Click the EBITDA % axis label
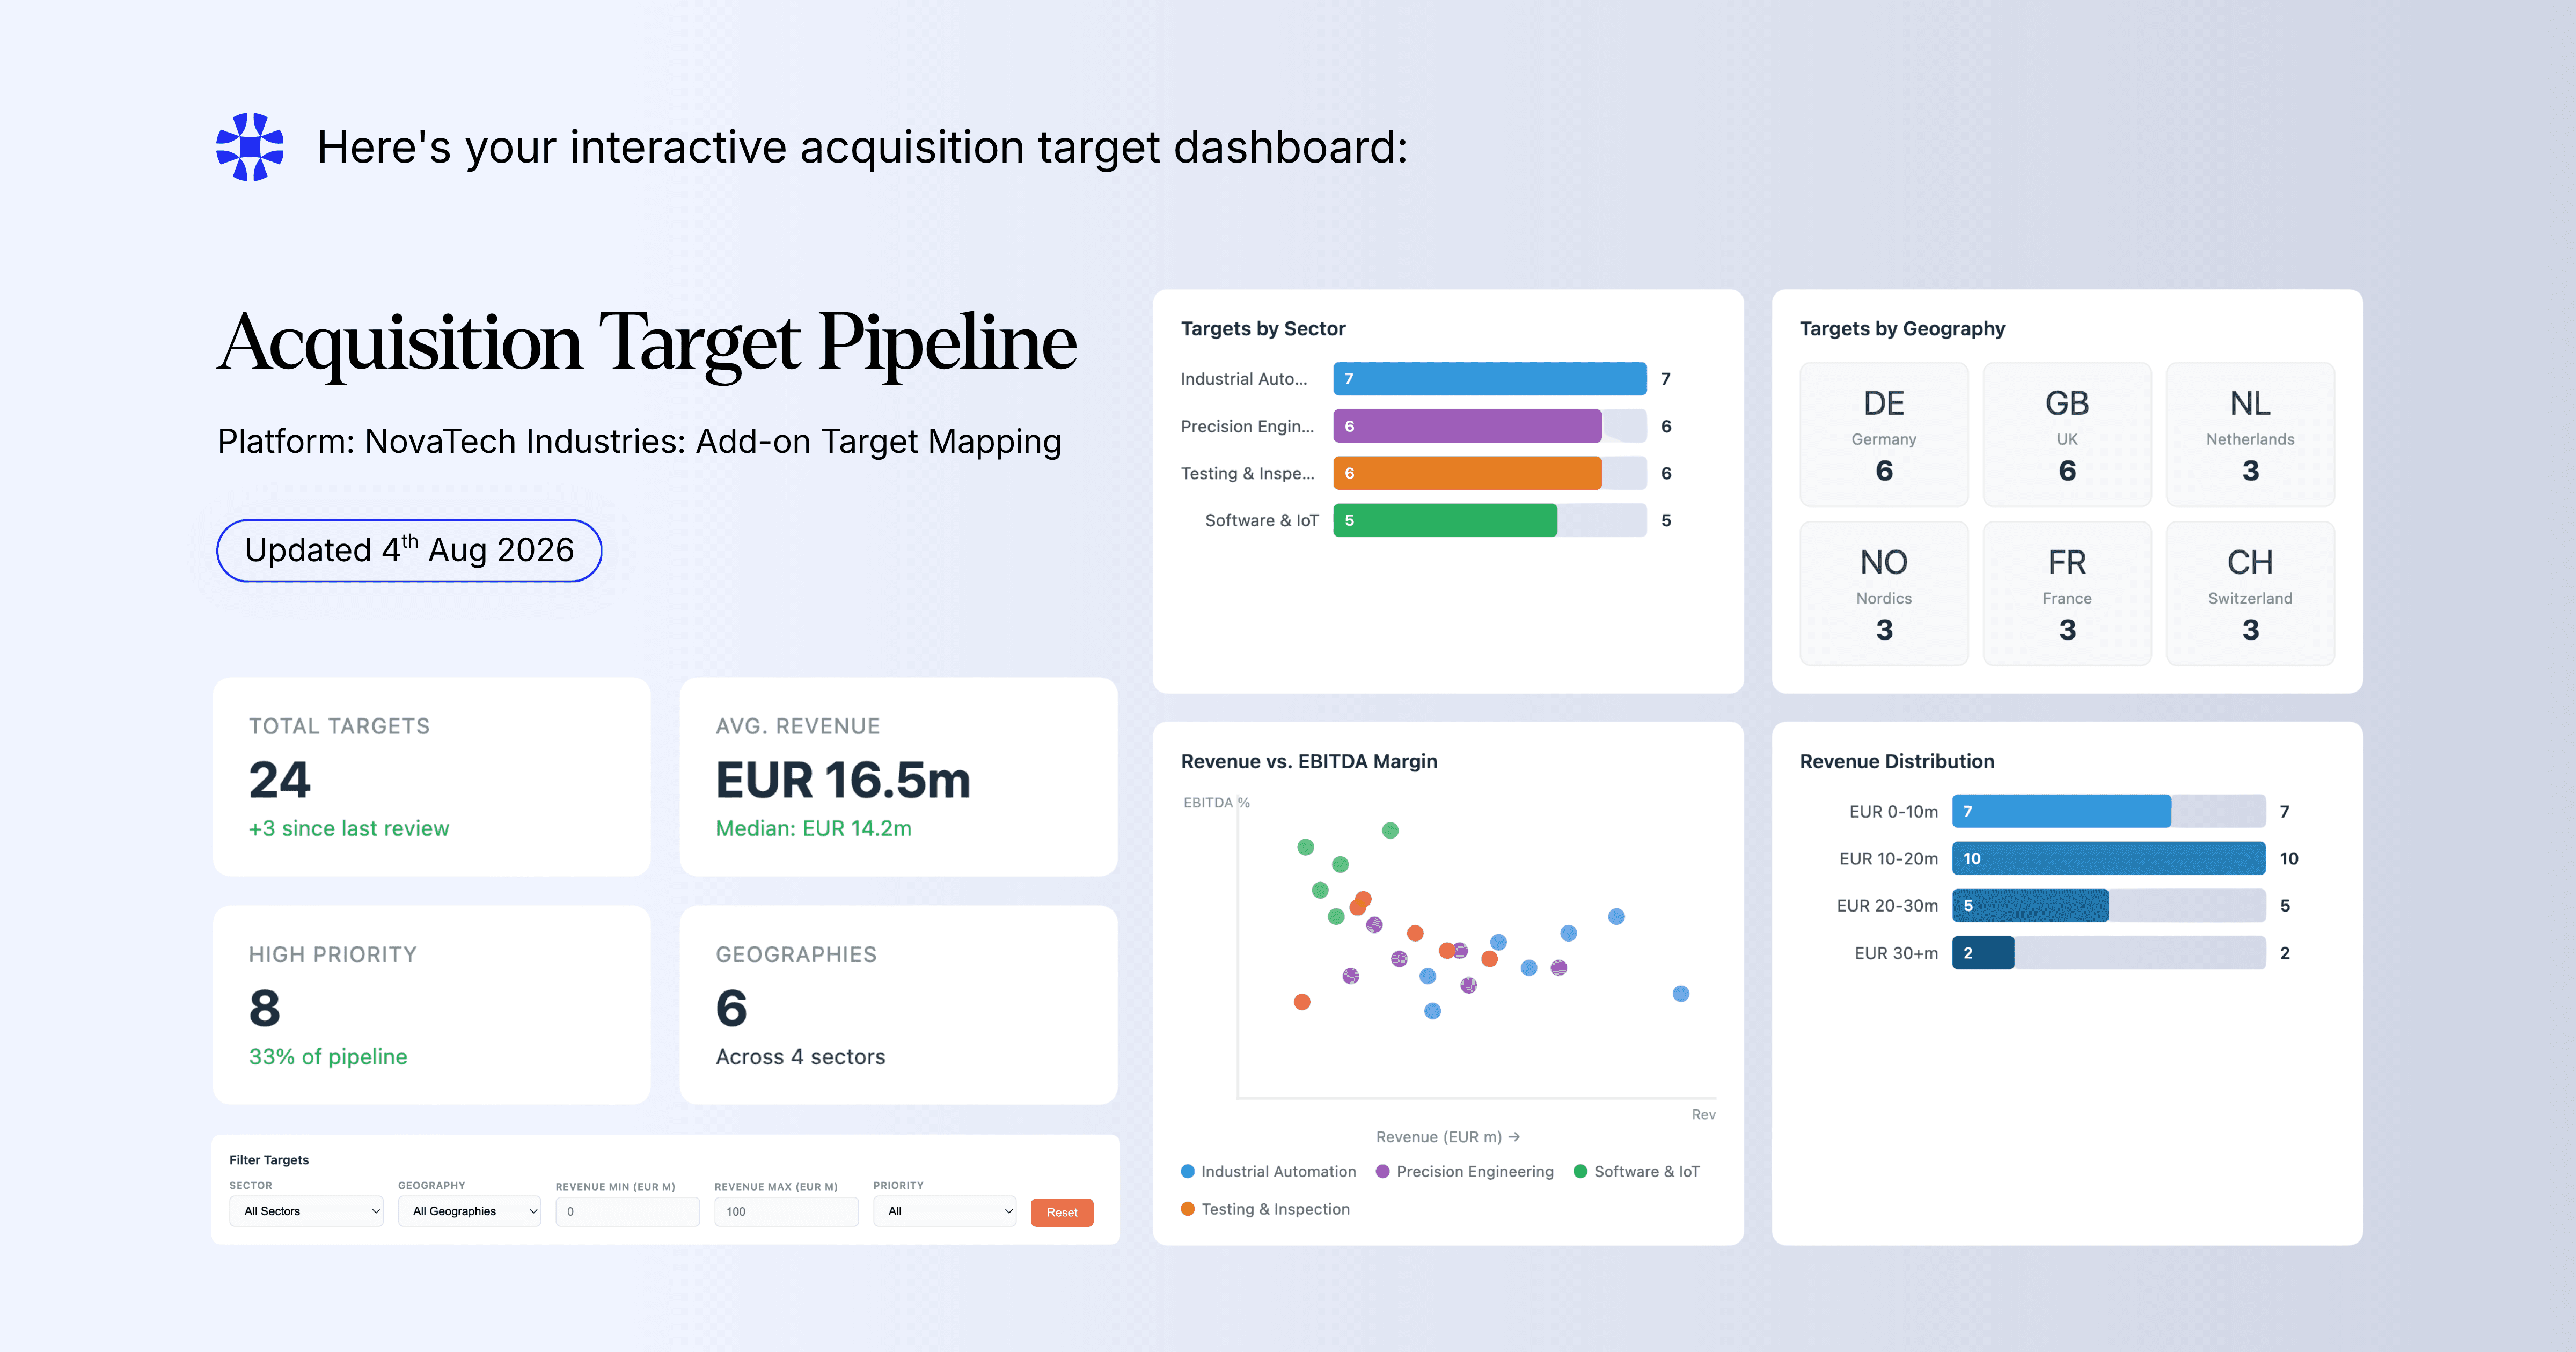Viewport: 2576px width, 1352px height. [1216, 803]
